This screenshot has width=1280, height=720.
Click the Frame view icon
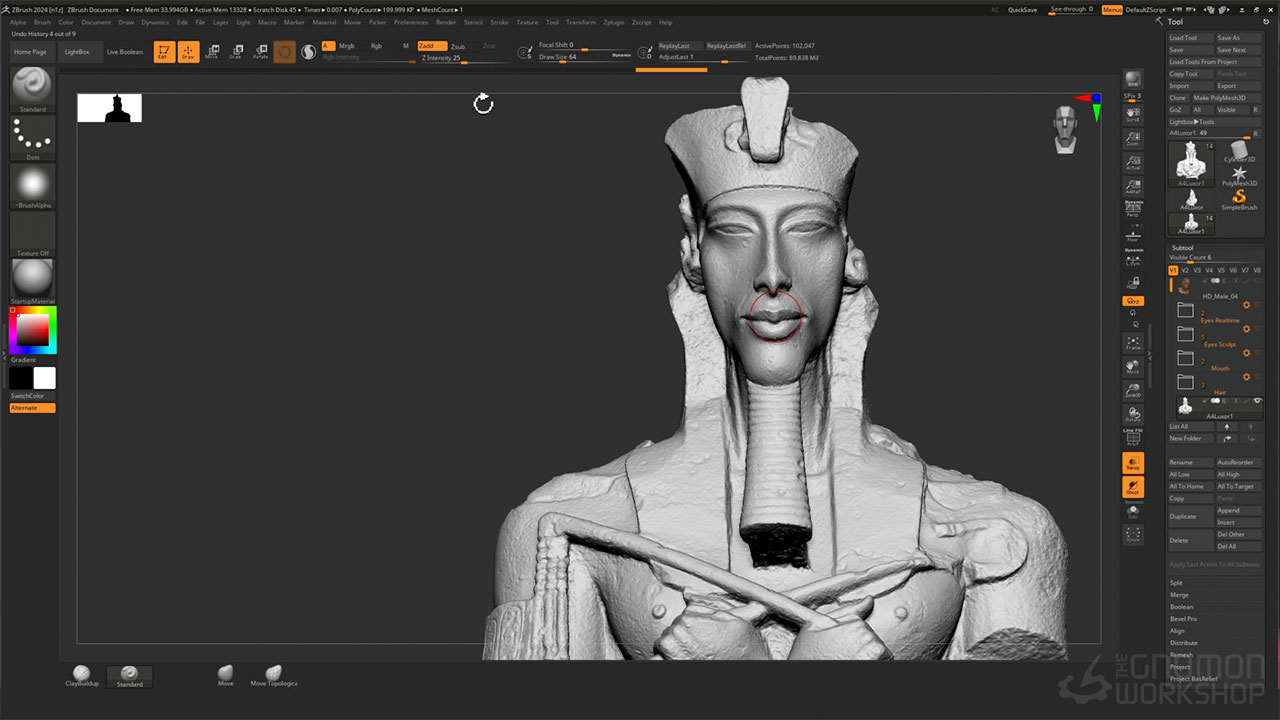click(x=1133, y=344)
